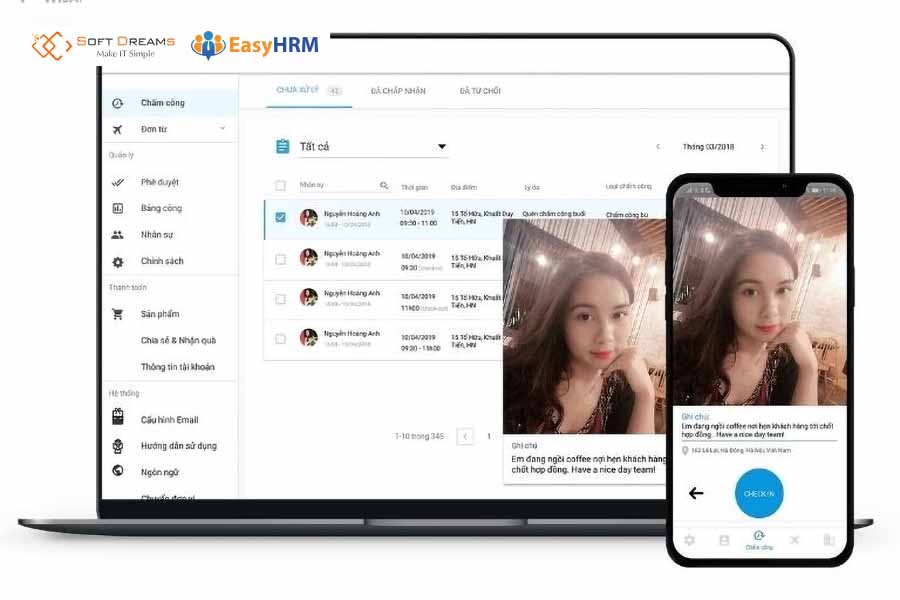Open Chia sẻ & Nhận quà
This screenshot has width=900, height=600.
pos(178,340)
